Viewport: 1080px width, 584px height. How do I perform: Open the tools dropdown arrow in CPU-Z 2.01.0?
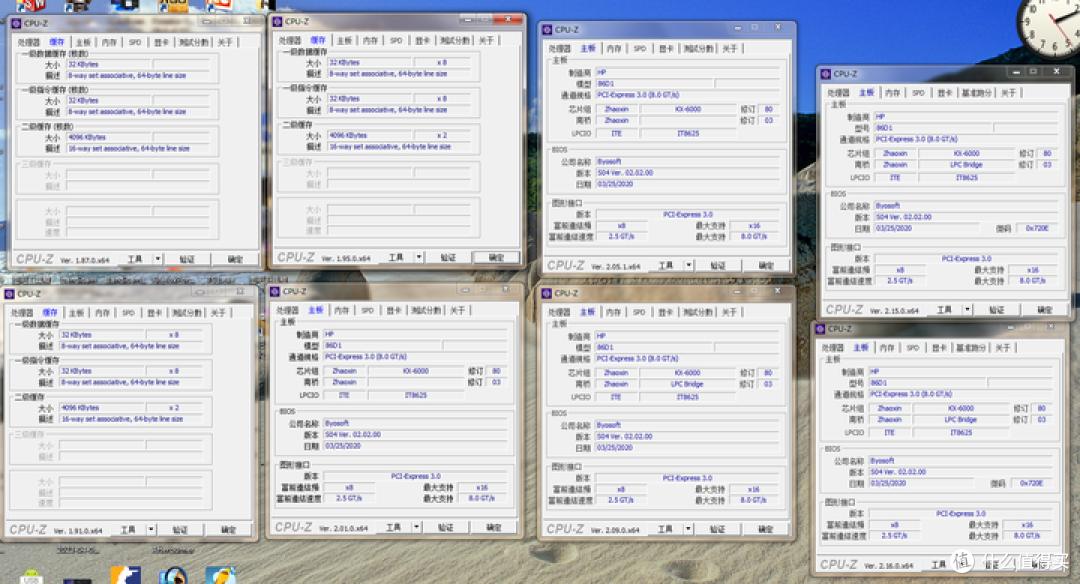pos(416,527)
